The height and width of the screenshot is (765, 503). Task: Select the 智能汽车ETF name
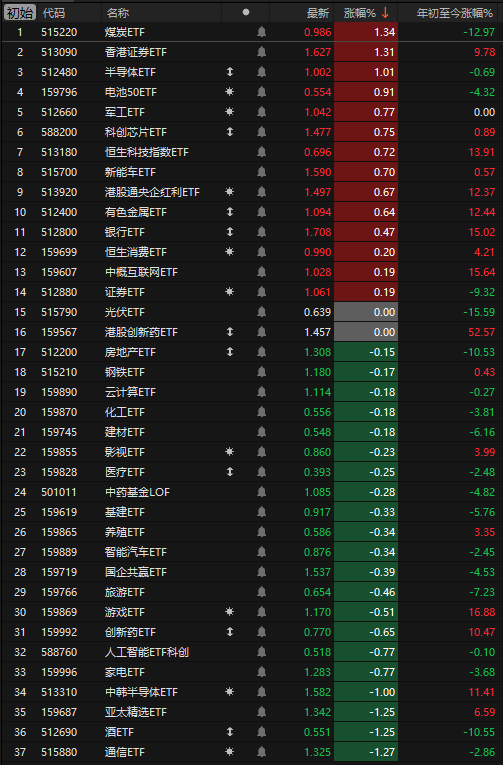(x=136, y=552)
